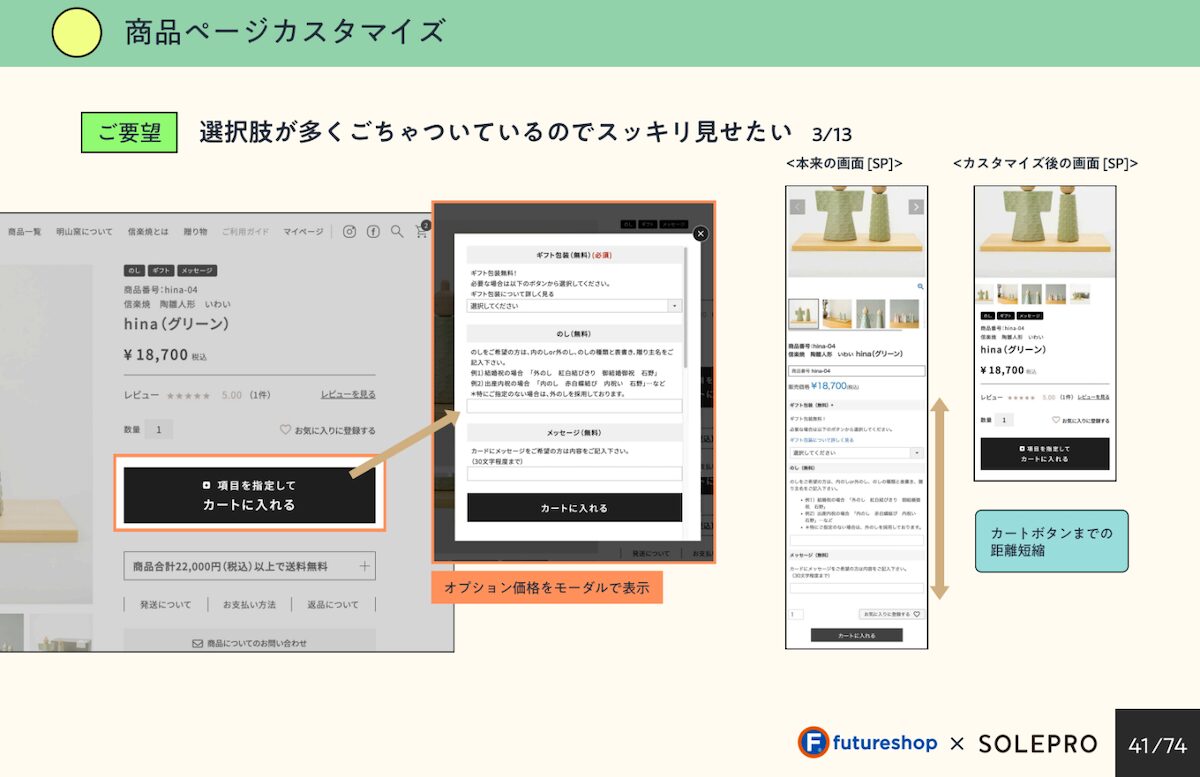Open the ギフト包装 選択してください dropdown in modal
This screenshot has height=777, width=1200.
[x=575, y=306]
